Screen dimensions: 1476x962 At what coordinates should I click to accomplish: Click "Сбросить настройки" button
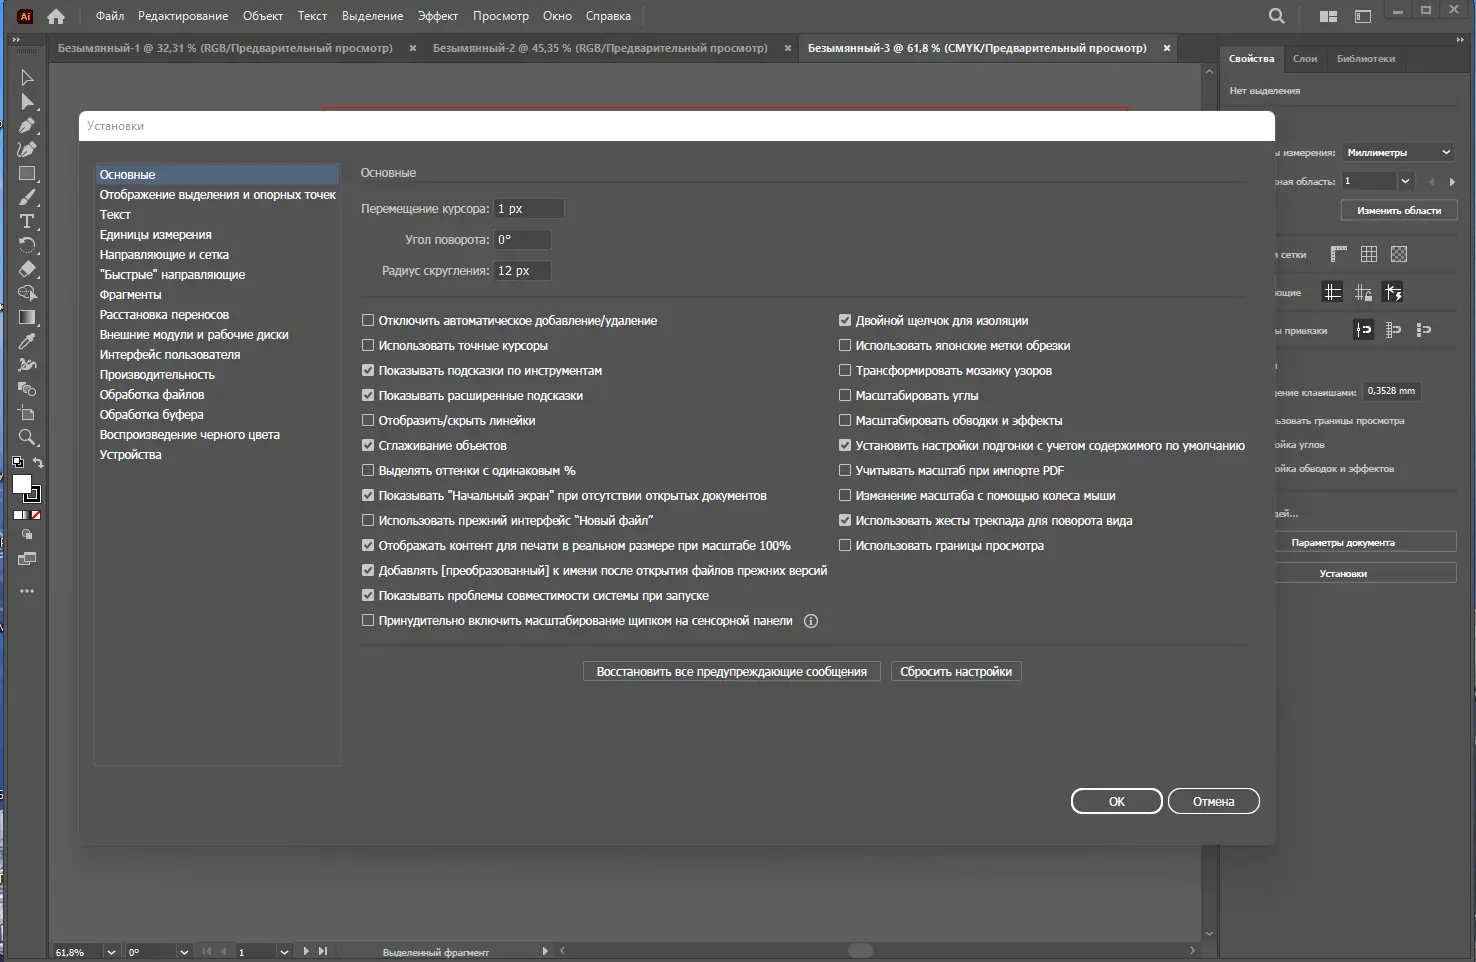coord(956,672)
